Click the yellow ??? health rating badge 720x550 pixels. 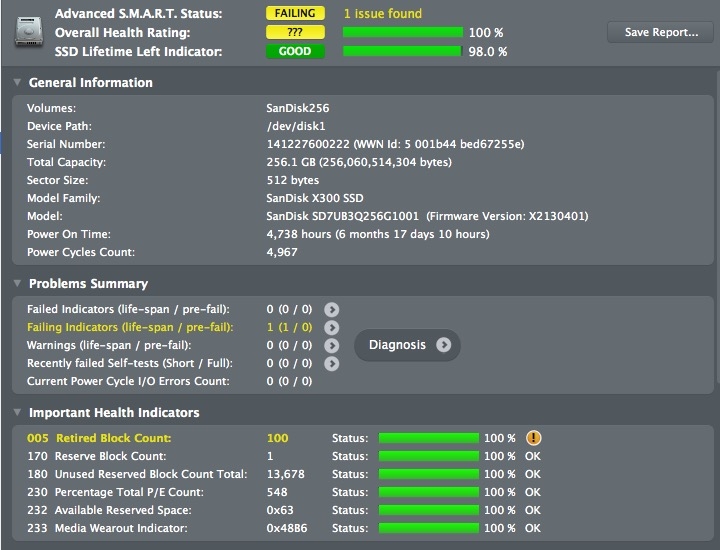(x=295, y=33)
